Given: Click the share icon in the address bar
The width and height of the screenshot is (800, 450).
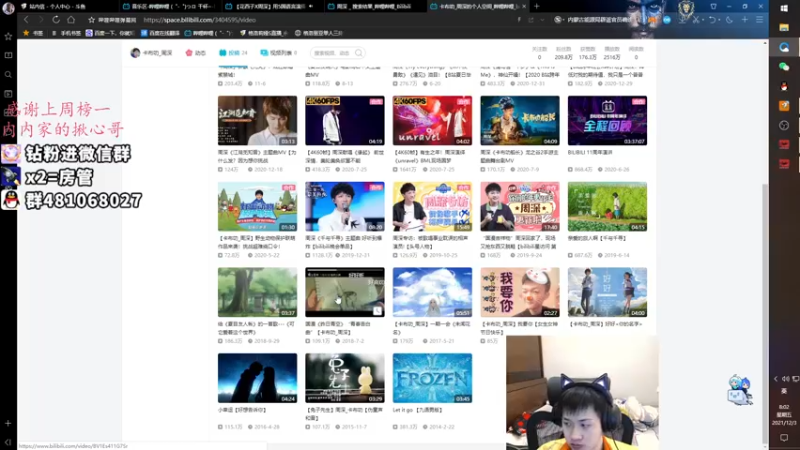Looking at the screenshot, I should pyautogui.click(x=531, y=19).
